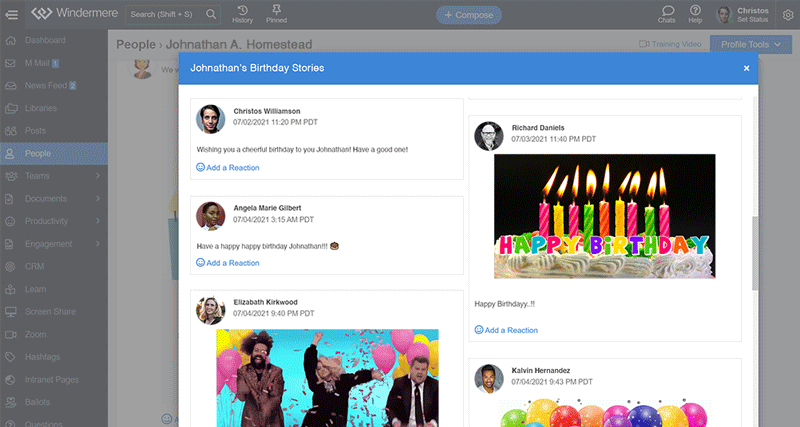This screenshot has height=427, width=800.
Task: Add a Reaction to Angela Marie Gilbert's post
Action: point(228,263)
